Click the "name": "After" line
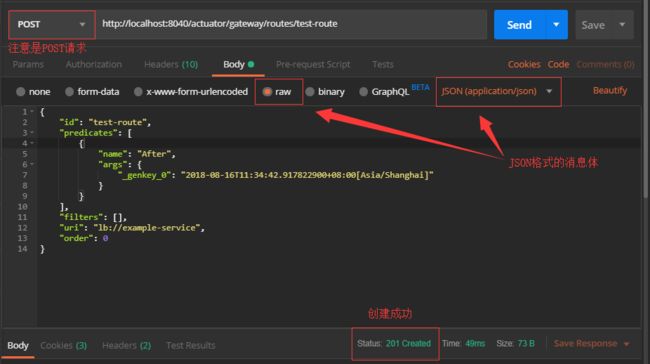The height and width of the screenshot is (364, 650). 137,154
